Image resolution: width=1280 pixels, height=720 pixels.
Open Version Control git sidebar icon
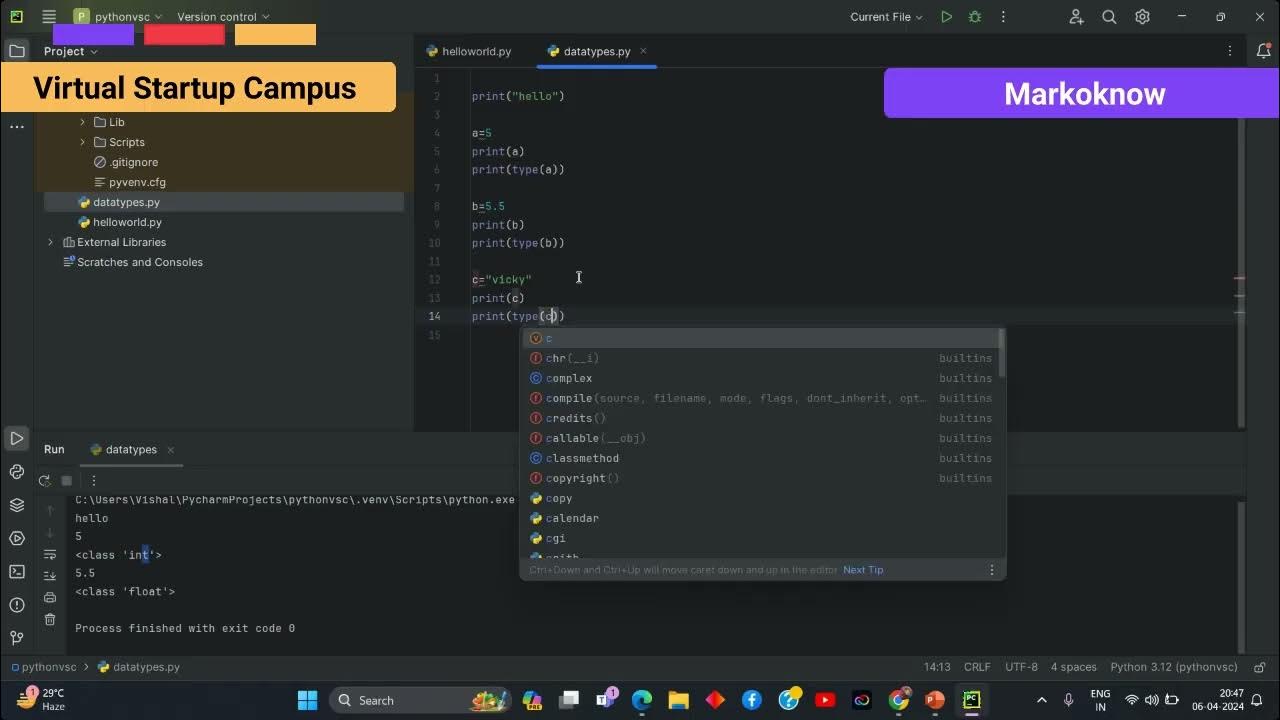pos(17,638)
